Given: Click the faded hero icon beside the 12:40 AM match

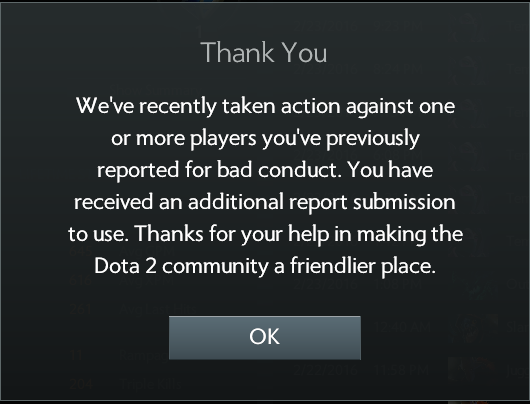Looking at the screenshot, I should 473,326.
